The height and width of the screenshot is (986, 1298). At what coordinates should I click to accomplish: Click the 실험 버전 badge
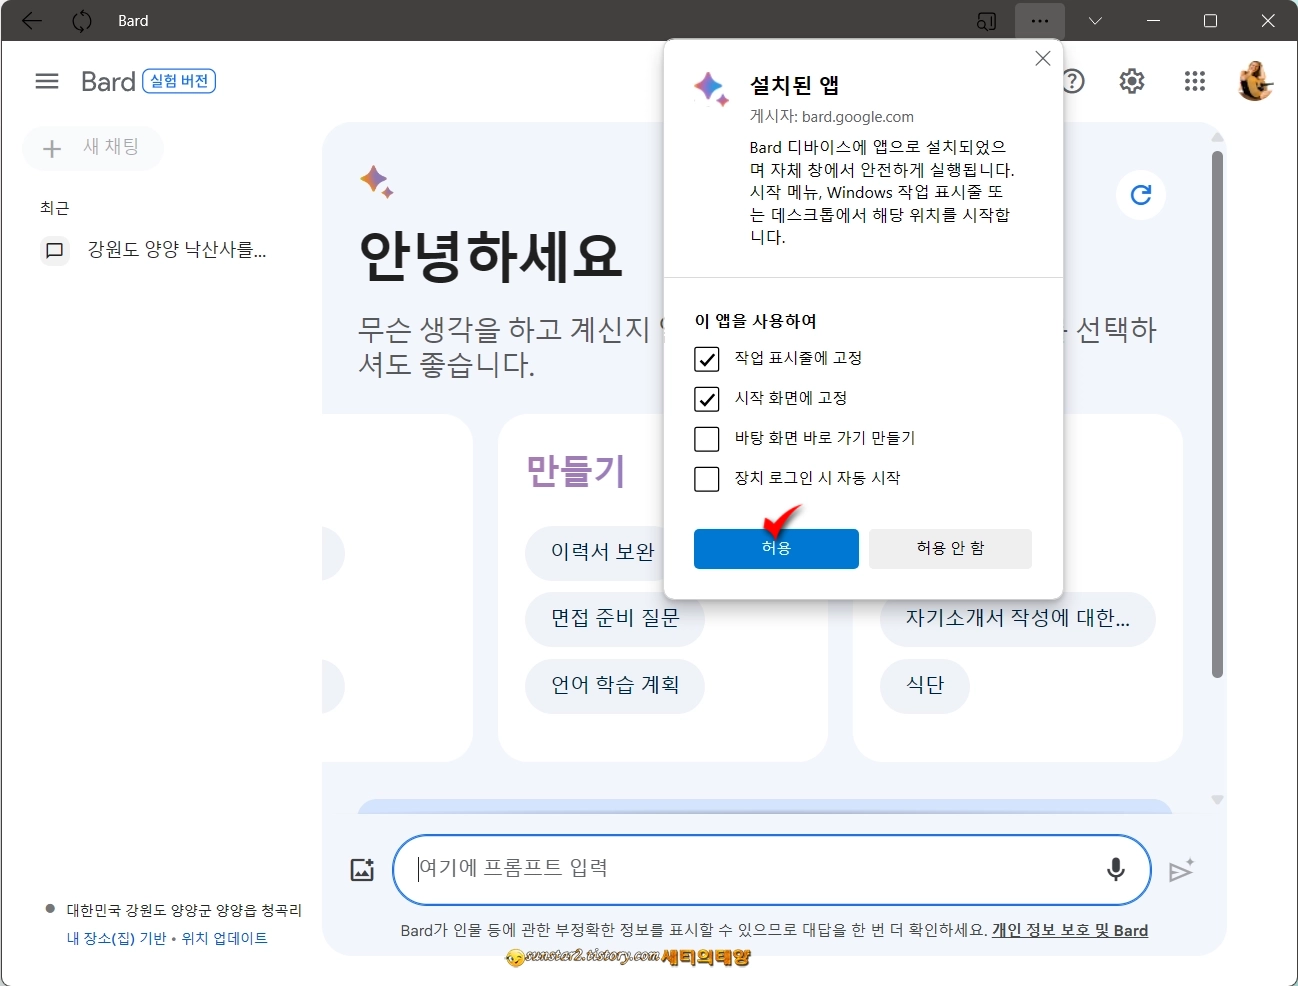179,81
